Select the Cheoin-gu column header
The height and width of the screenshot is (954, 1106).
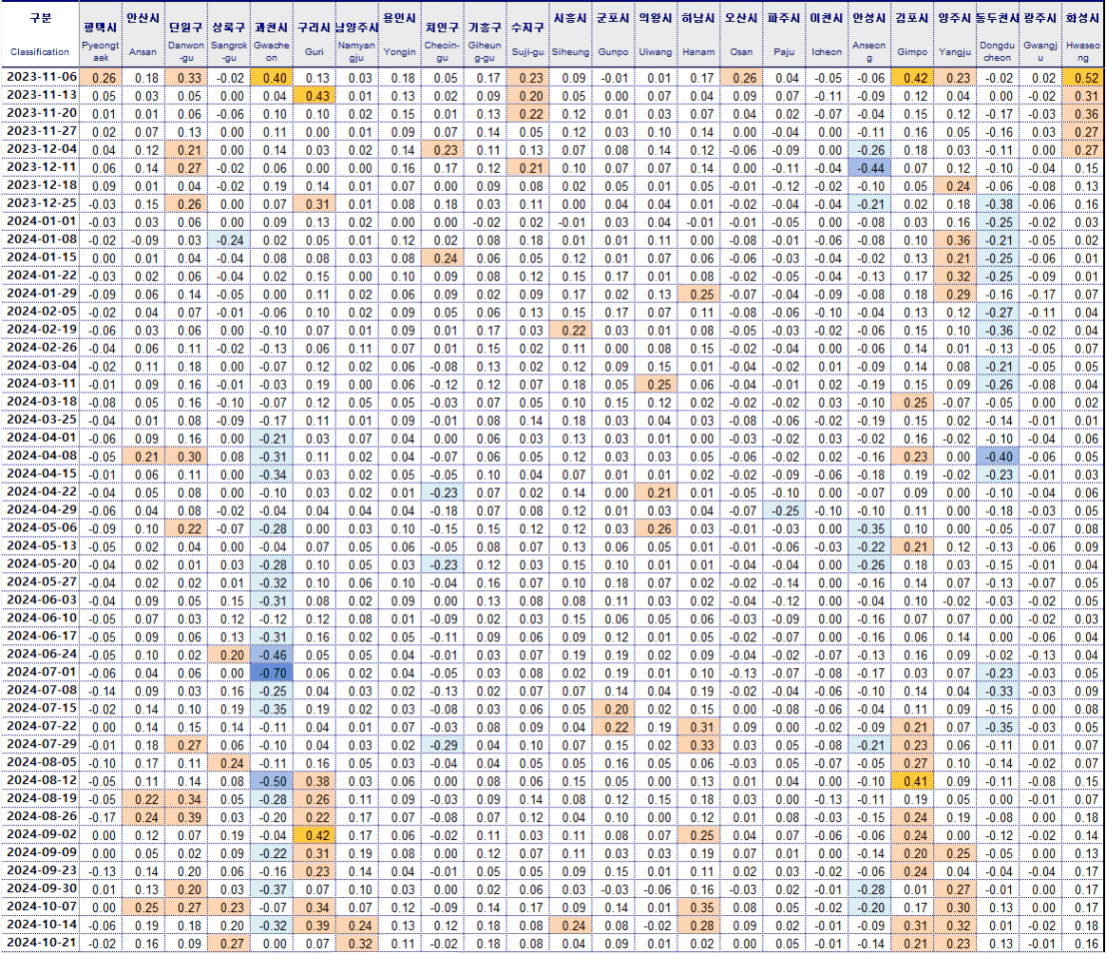pos(442,34)
